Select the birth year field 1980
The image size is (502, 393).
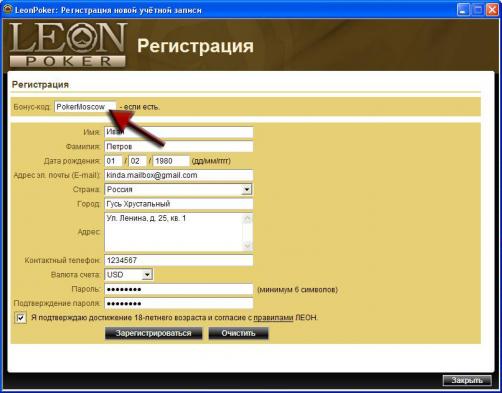pyautogui.click(x=171, y=161)
